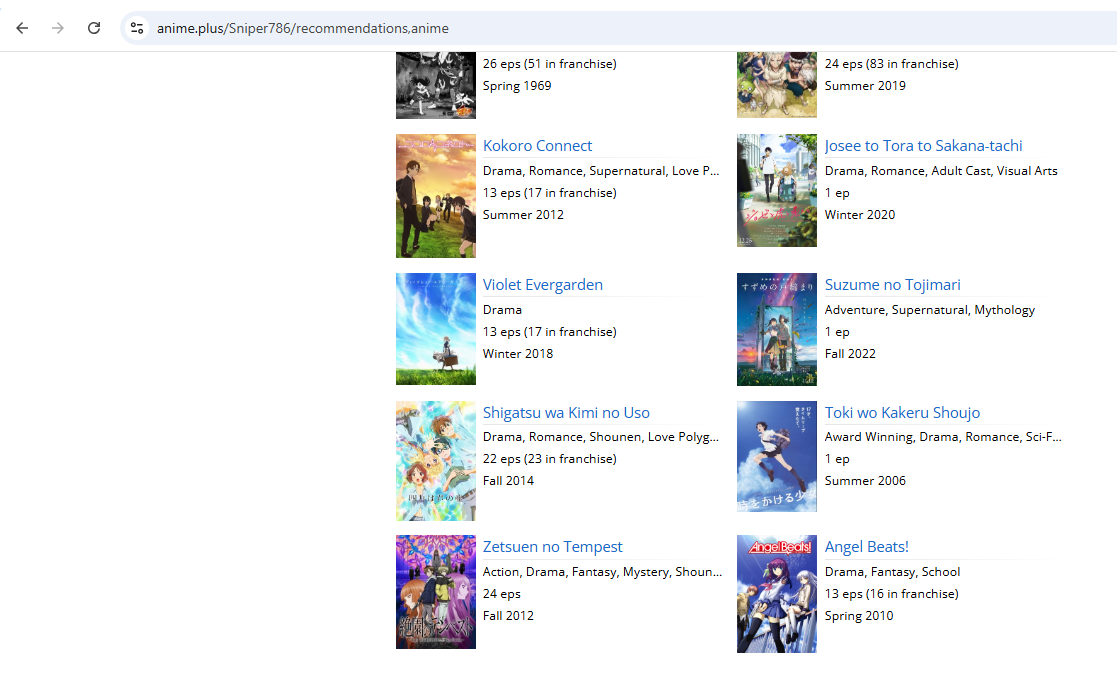Select the text "Summer 2006"

click(865, 480)
